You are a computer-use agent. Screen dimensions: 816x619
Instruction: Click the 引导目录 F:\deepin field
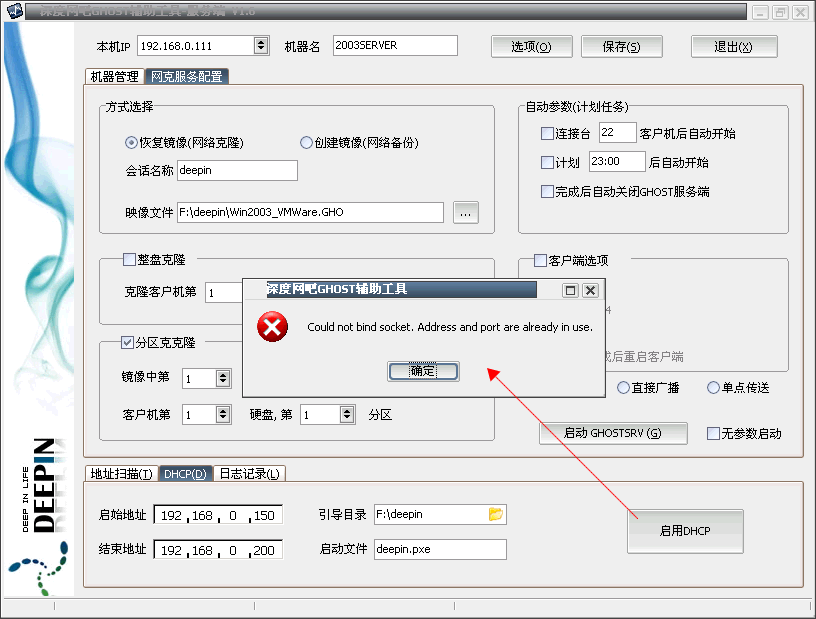point(440,514)
